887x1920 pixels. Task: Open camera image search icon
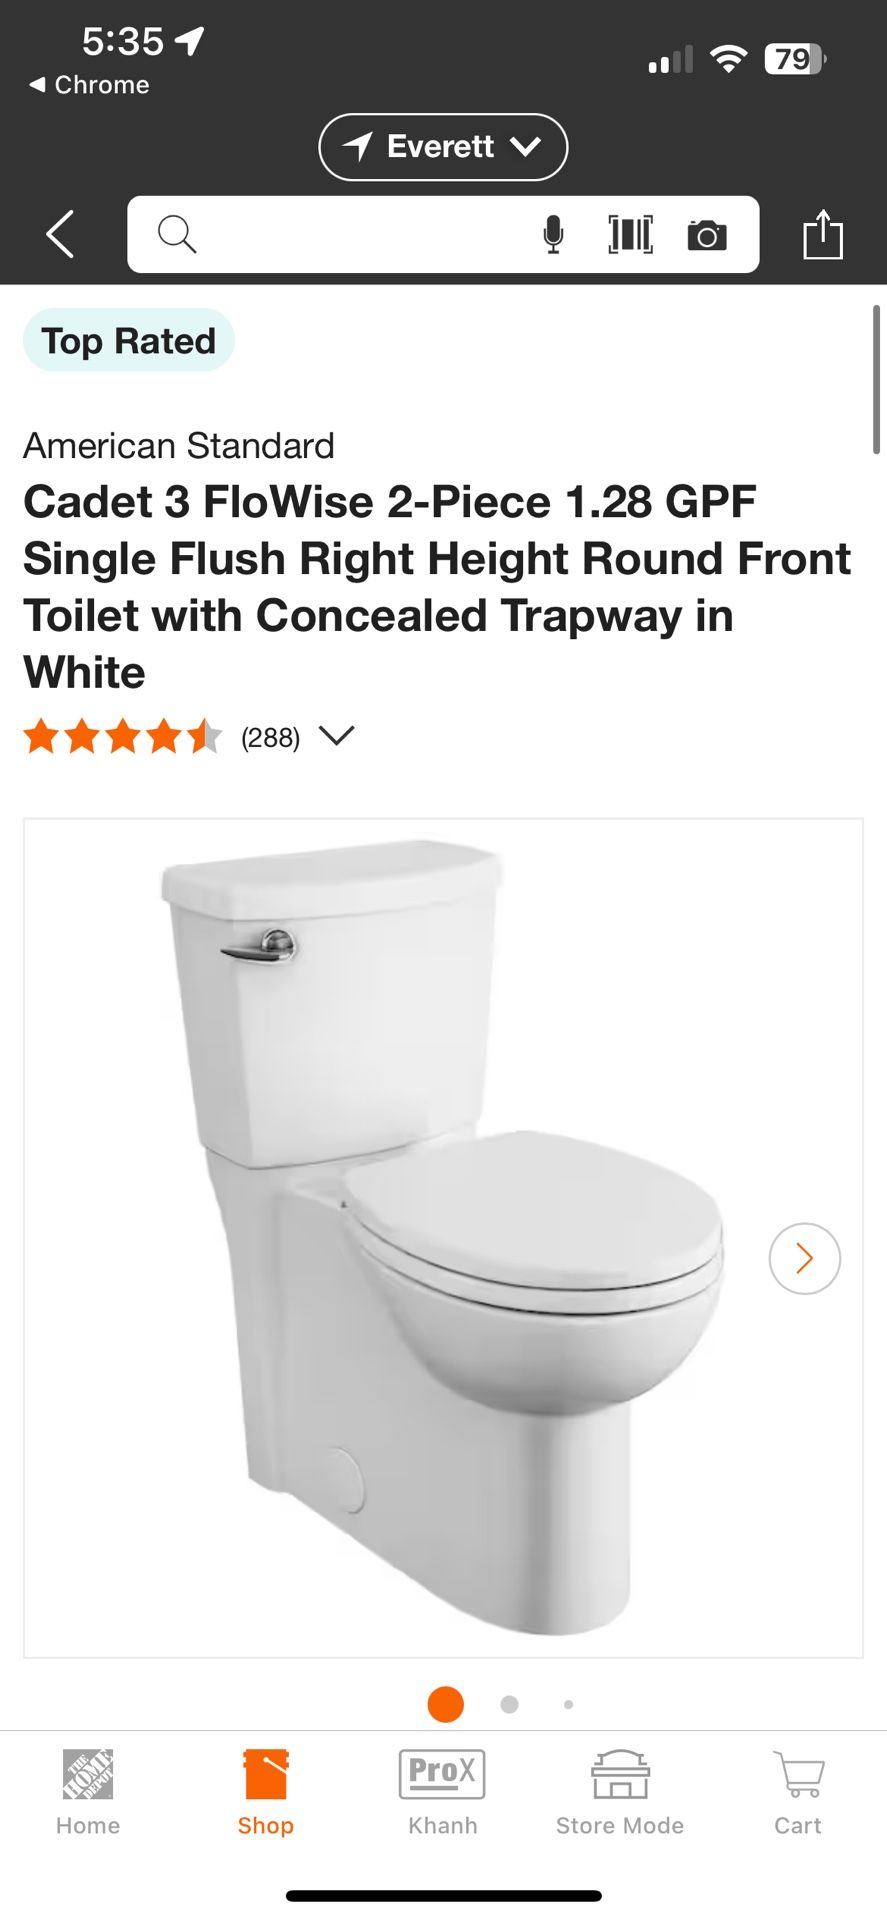[x=707, y=236]
